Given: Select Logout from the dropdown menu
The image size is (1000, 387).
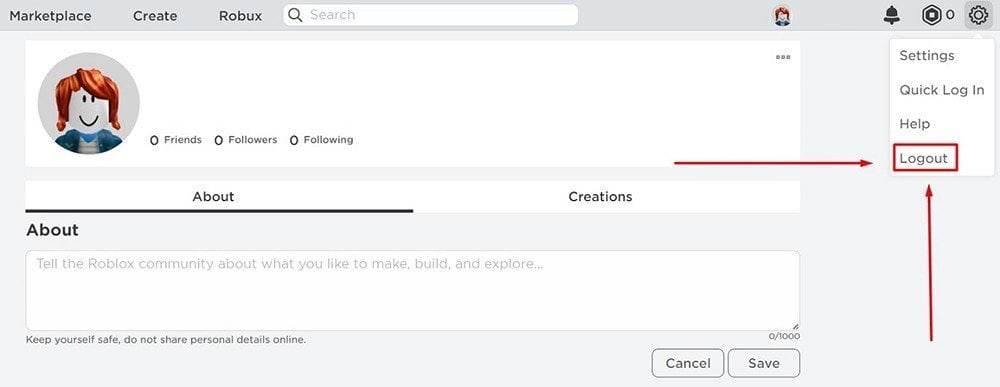Looking at the screenshot, I should (924, 158).
